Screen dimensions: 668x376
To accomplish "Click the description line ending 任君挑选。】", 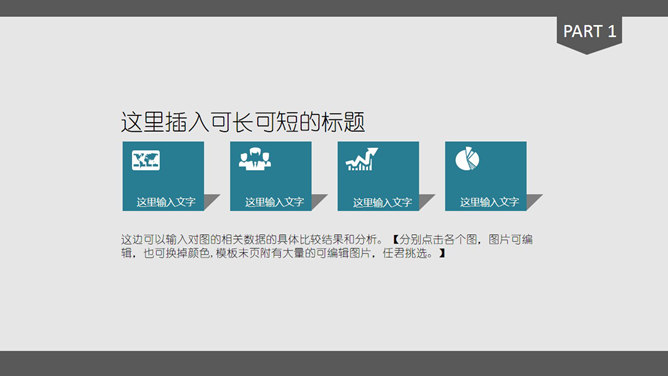I will [x=283, y=253].
